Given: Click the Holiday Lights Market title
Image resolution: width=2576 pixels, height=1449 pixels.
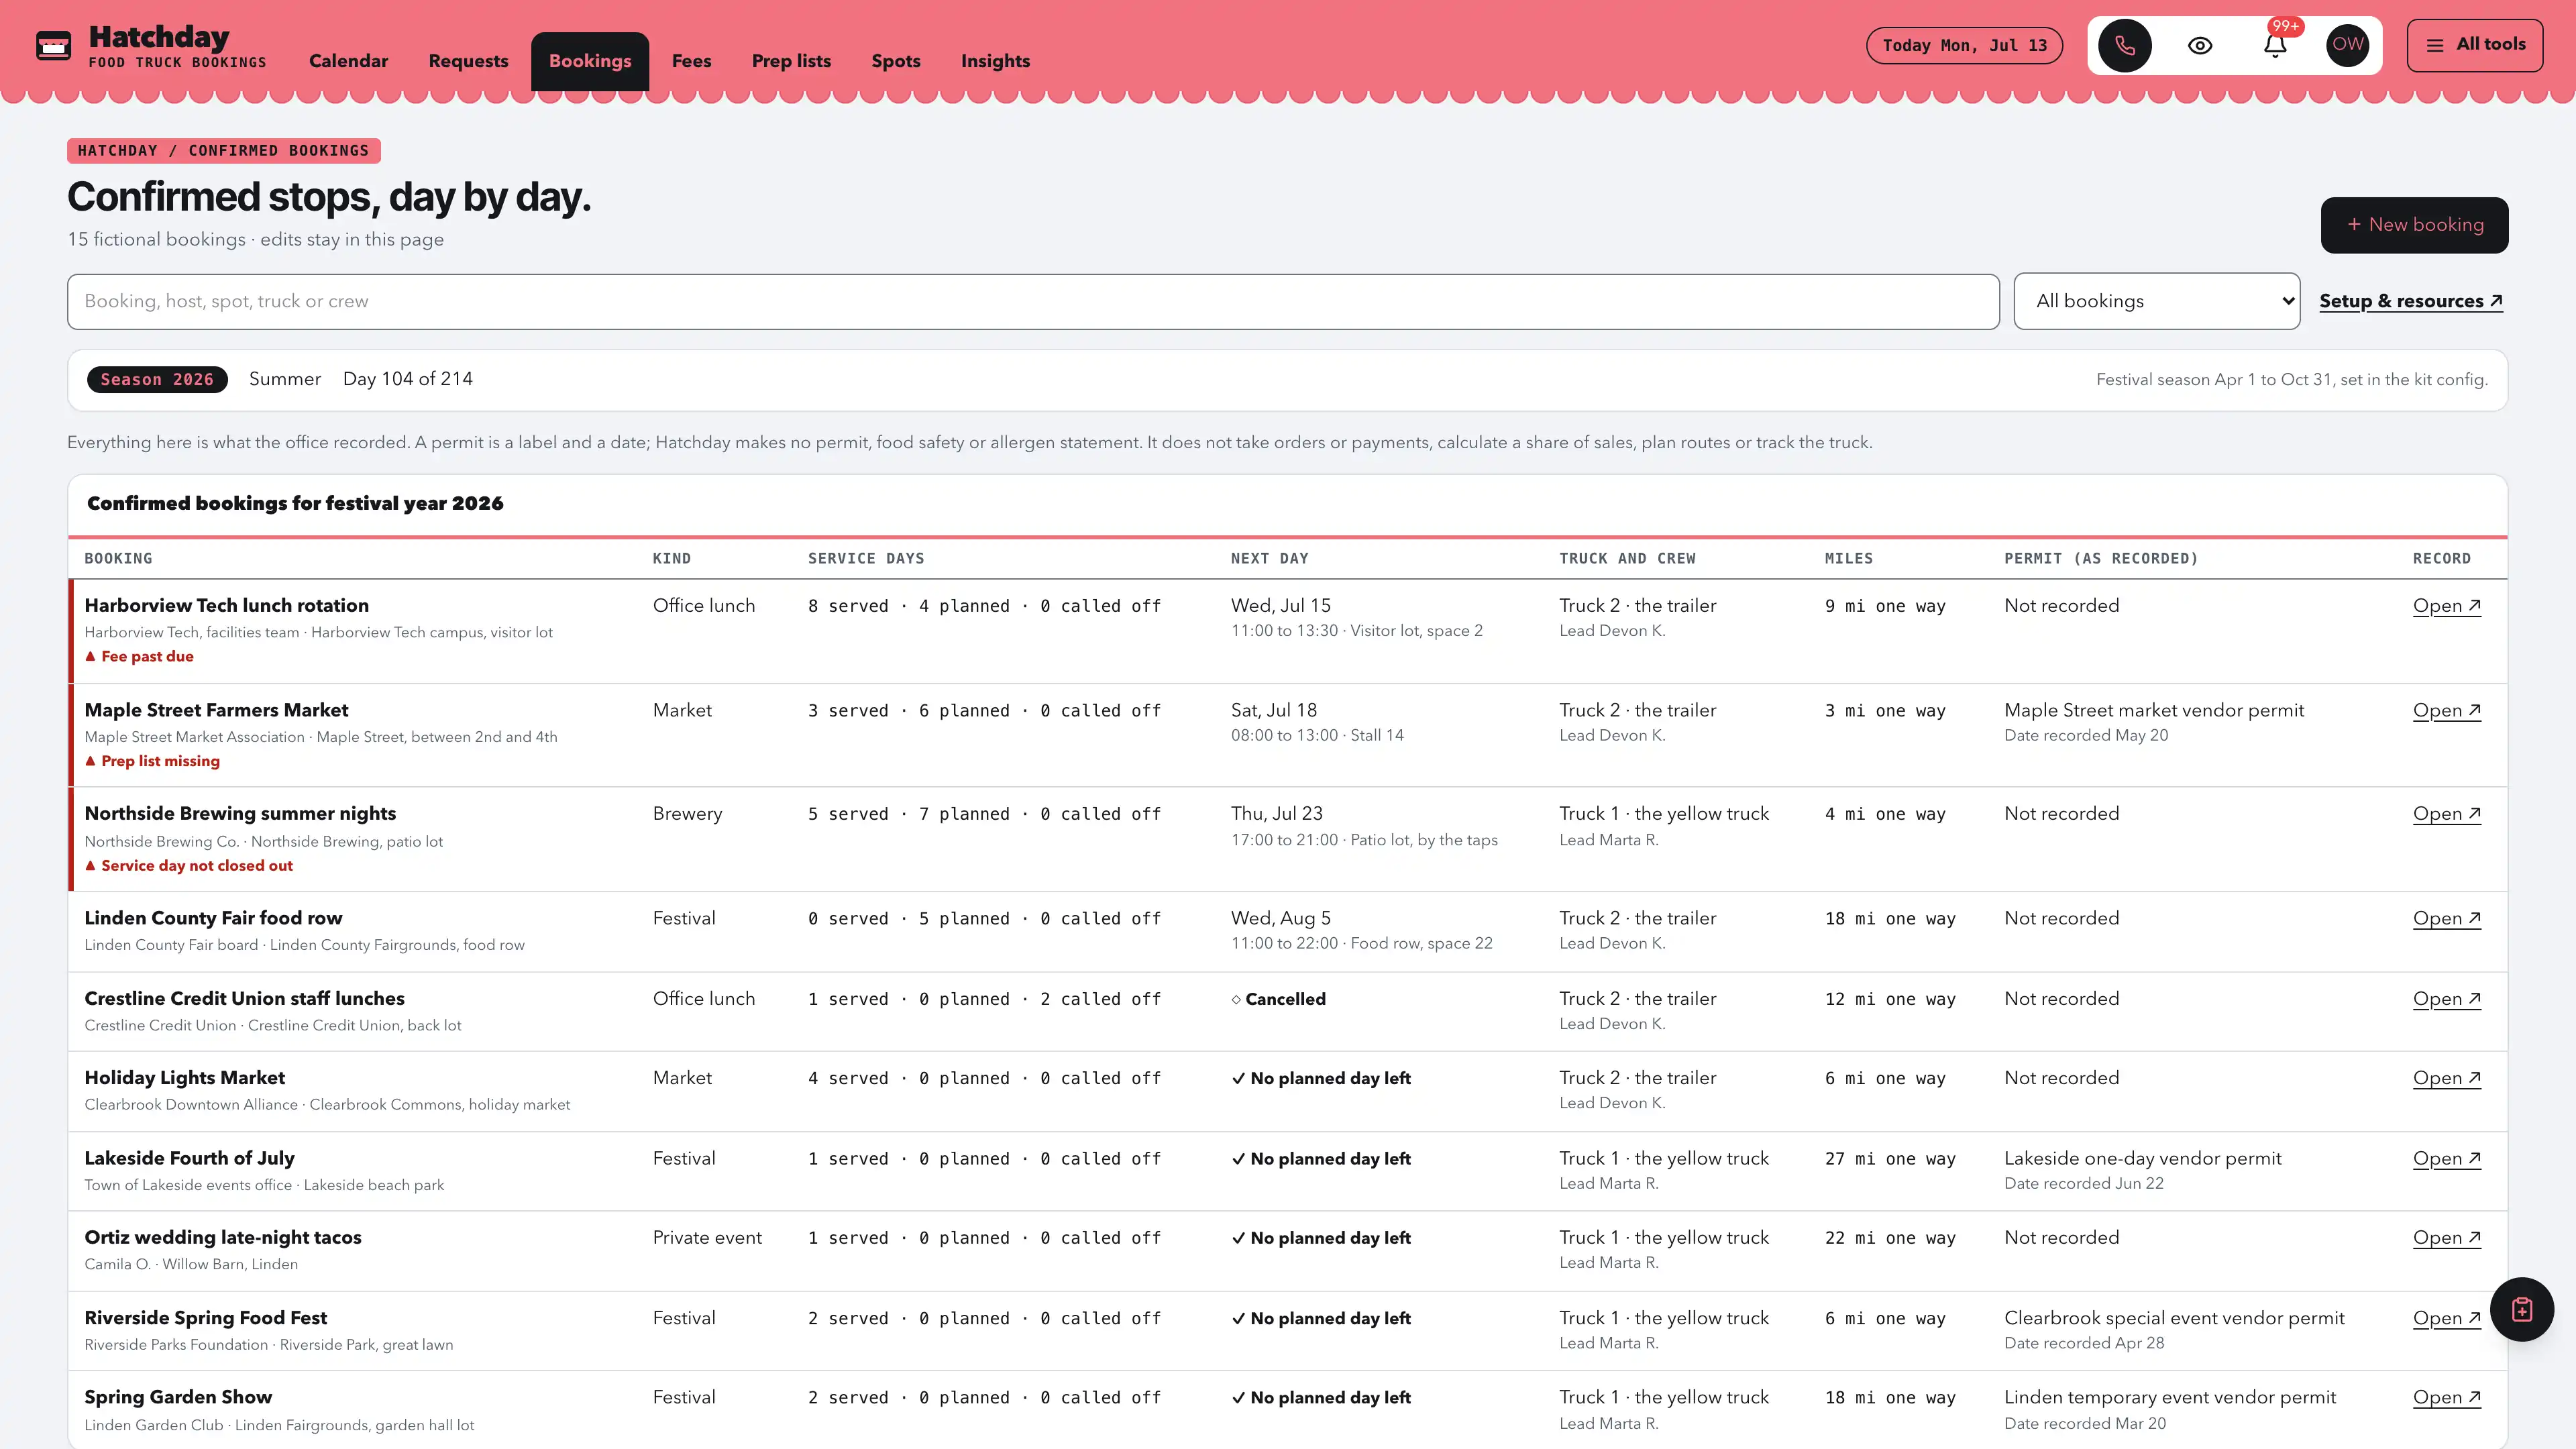Looking at the screenshot, I should tap(184, 1077).
